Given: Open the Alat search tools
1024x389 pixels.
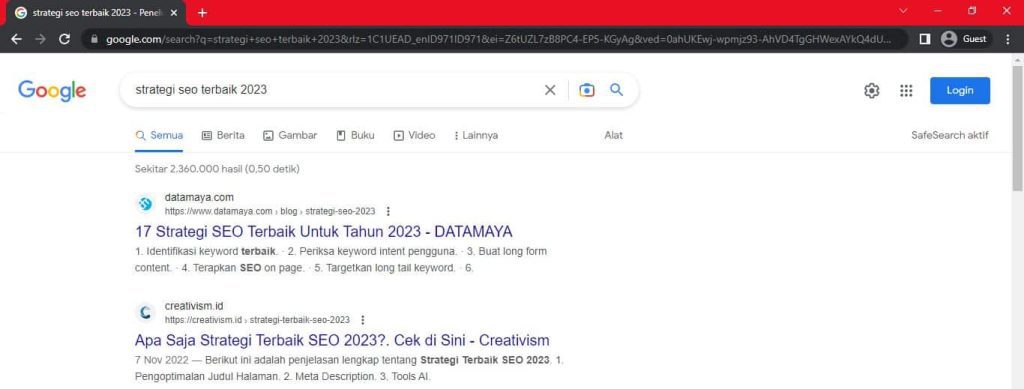Looking at the screenshot, I should coord(613,136).
